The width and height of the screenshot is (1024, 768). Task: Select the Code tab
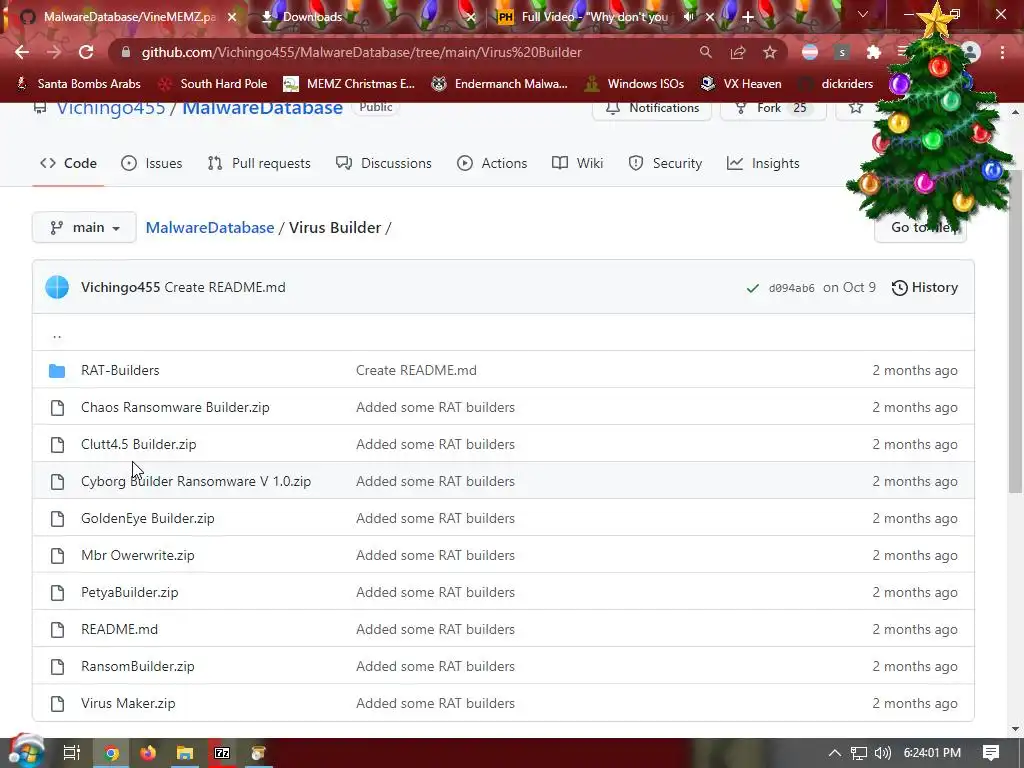(68, 163)
